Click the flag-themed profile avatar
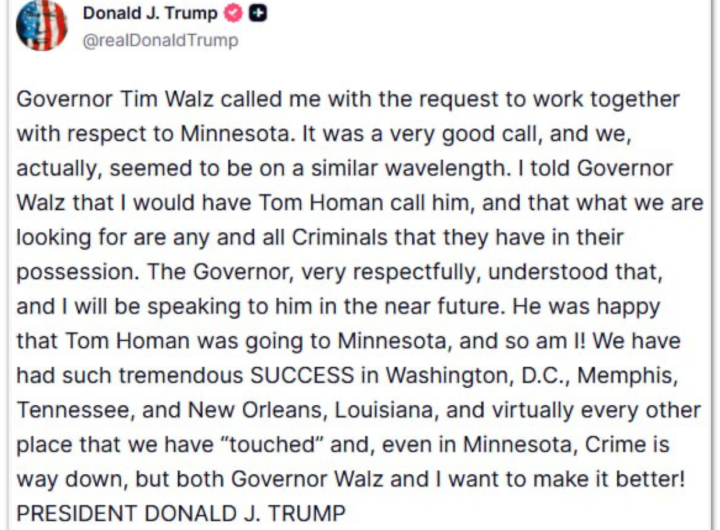This screenshot has width=720, height=530. point(41,26)
